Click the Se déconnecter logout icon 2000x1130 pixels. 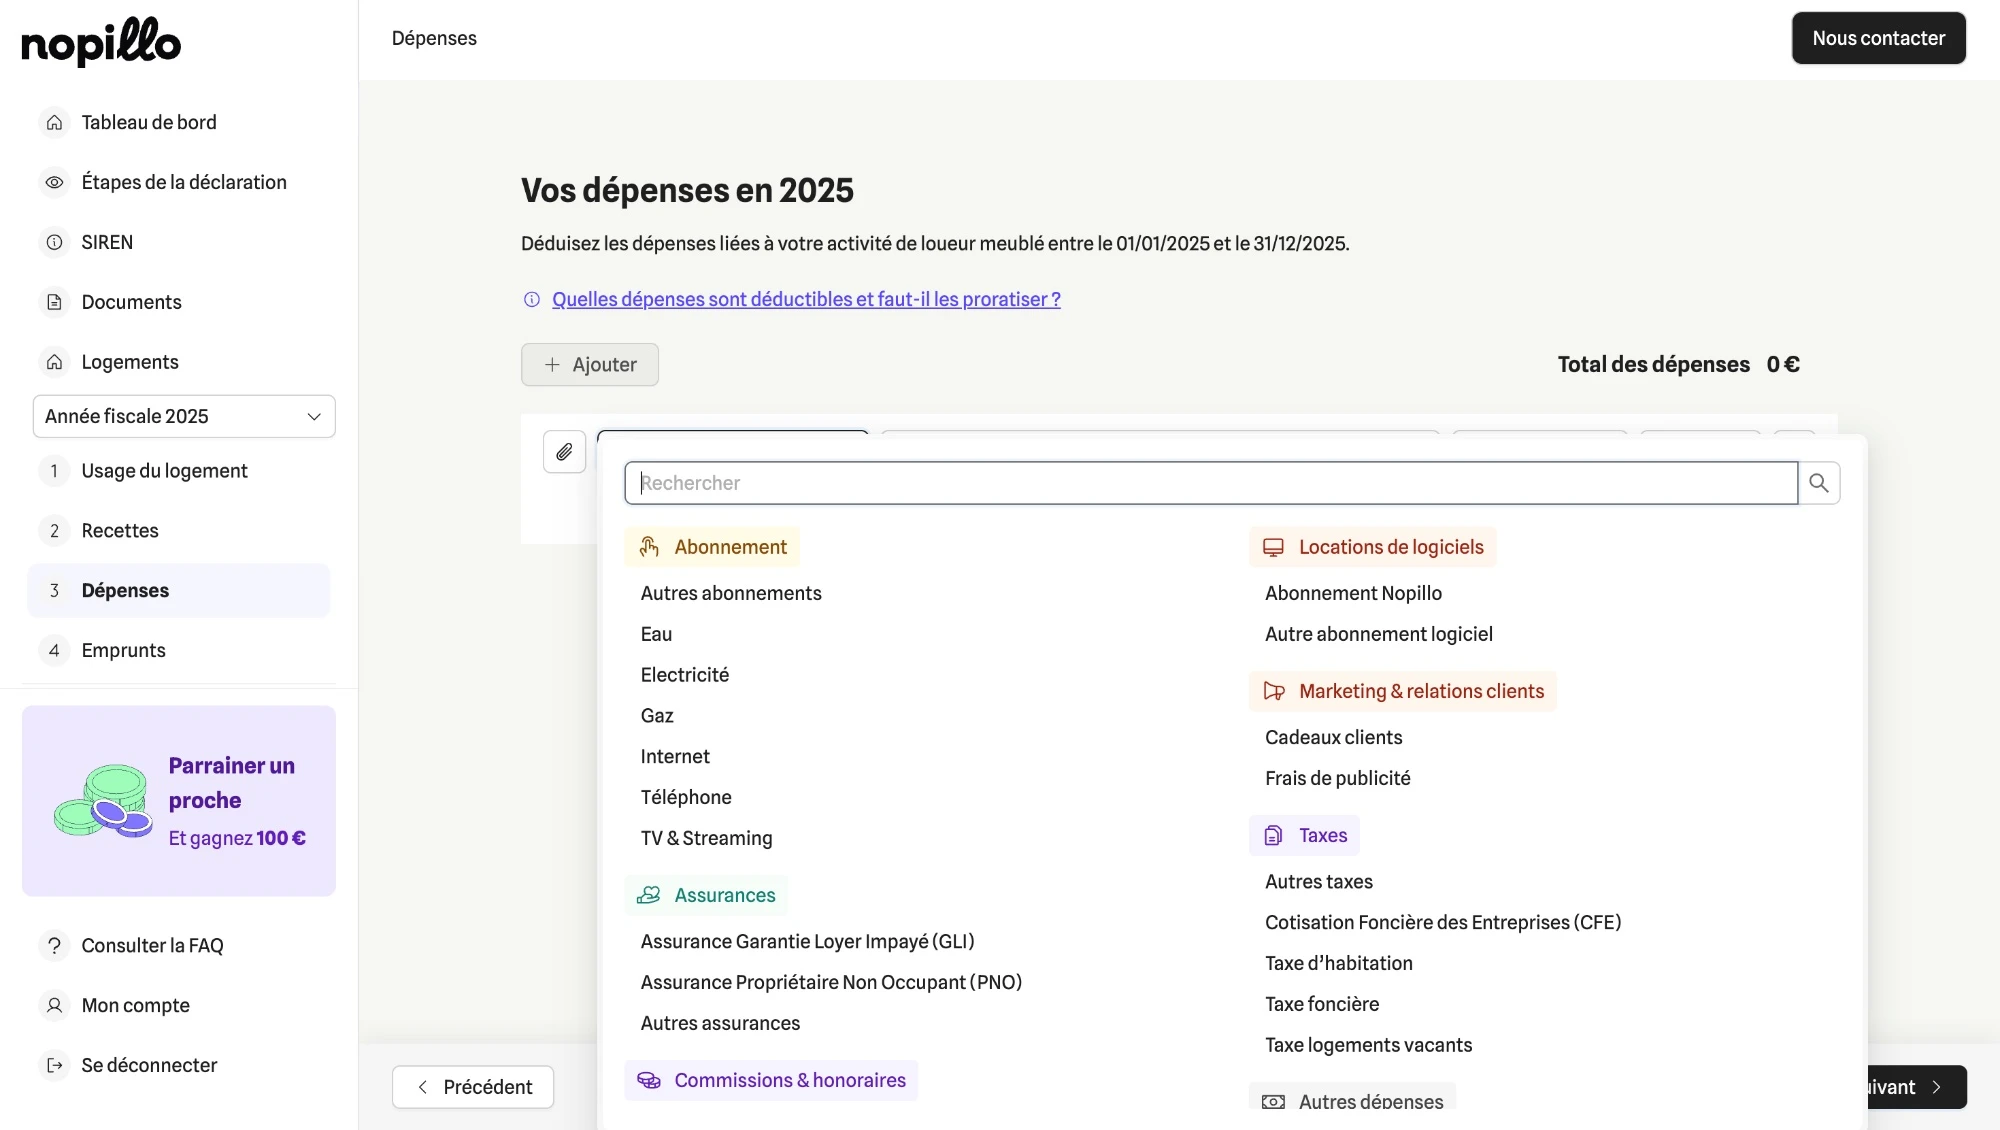(x=55, y=1065)
